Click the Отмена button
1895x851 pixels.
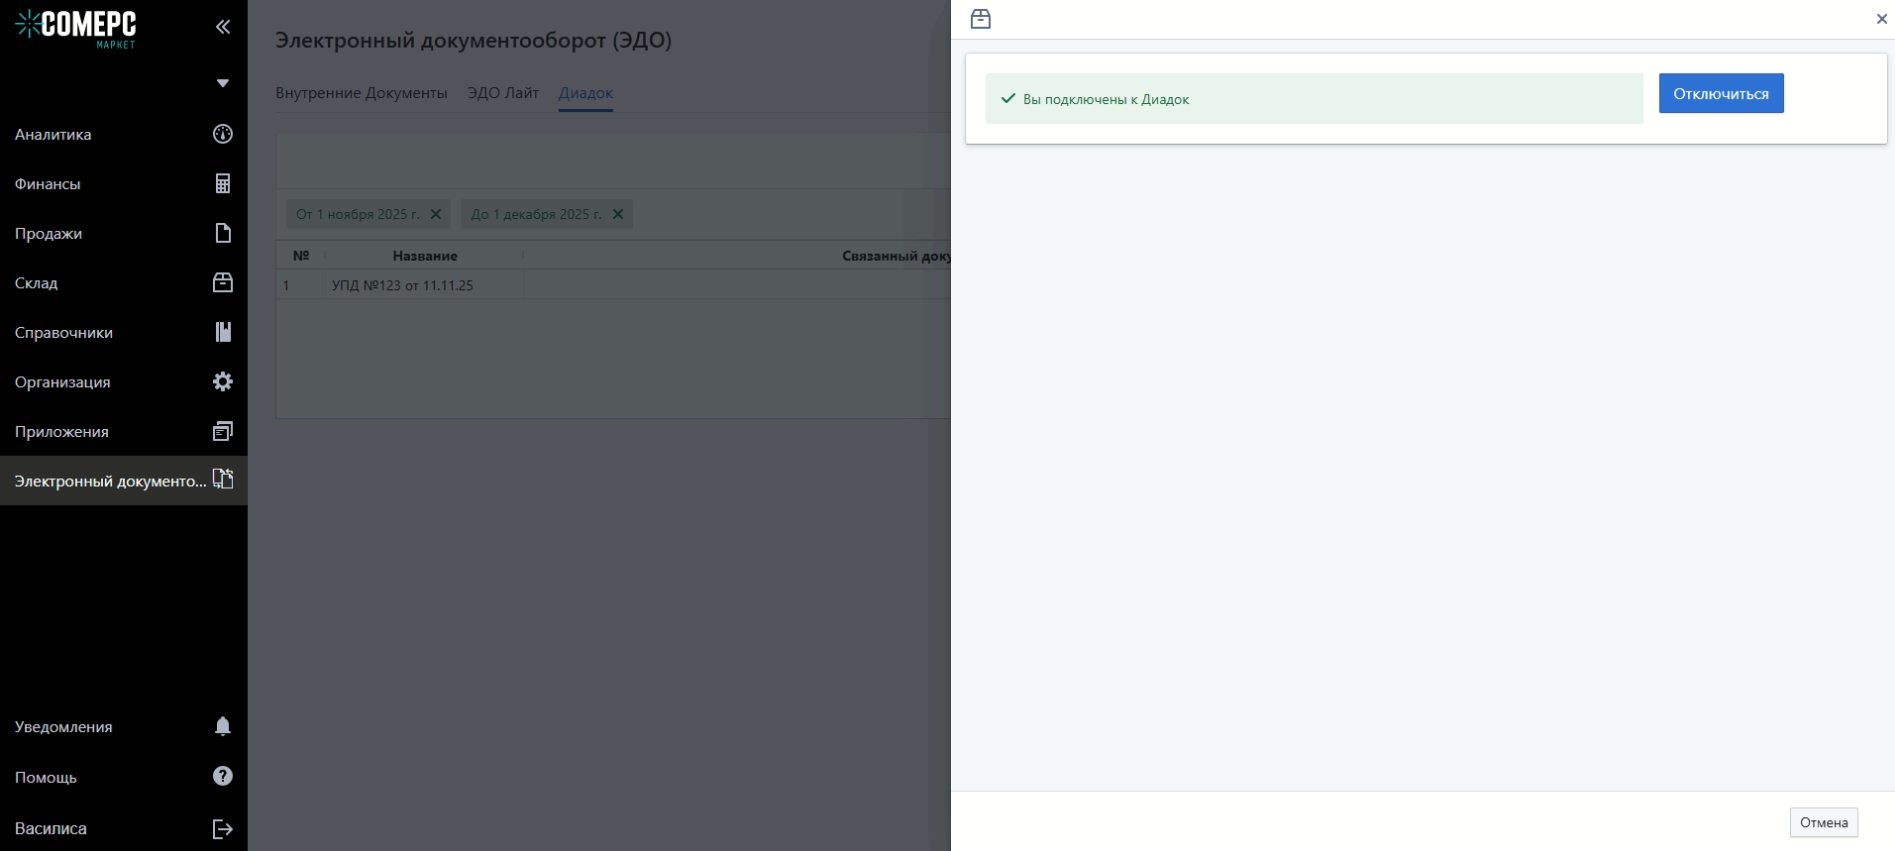click(x=1822, y=822)
